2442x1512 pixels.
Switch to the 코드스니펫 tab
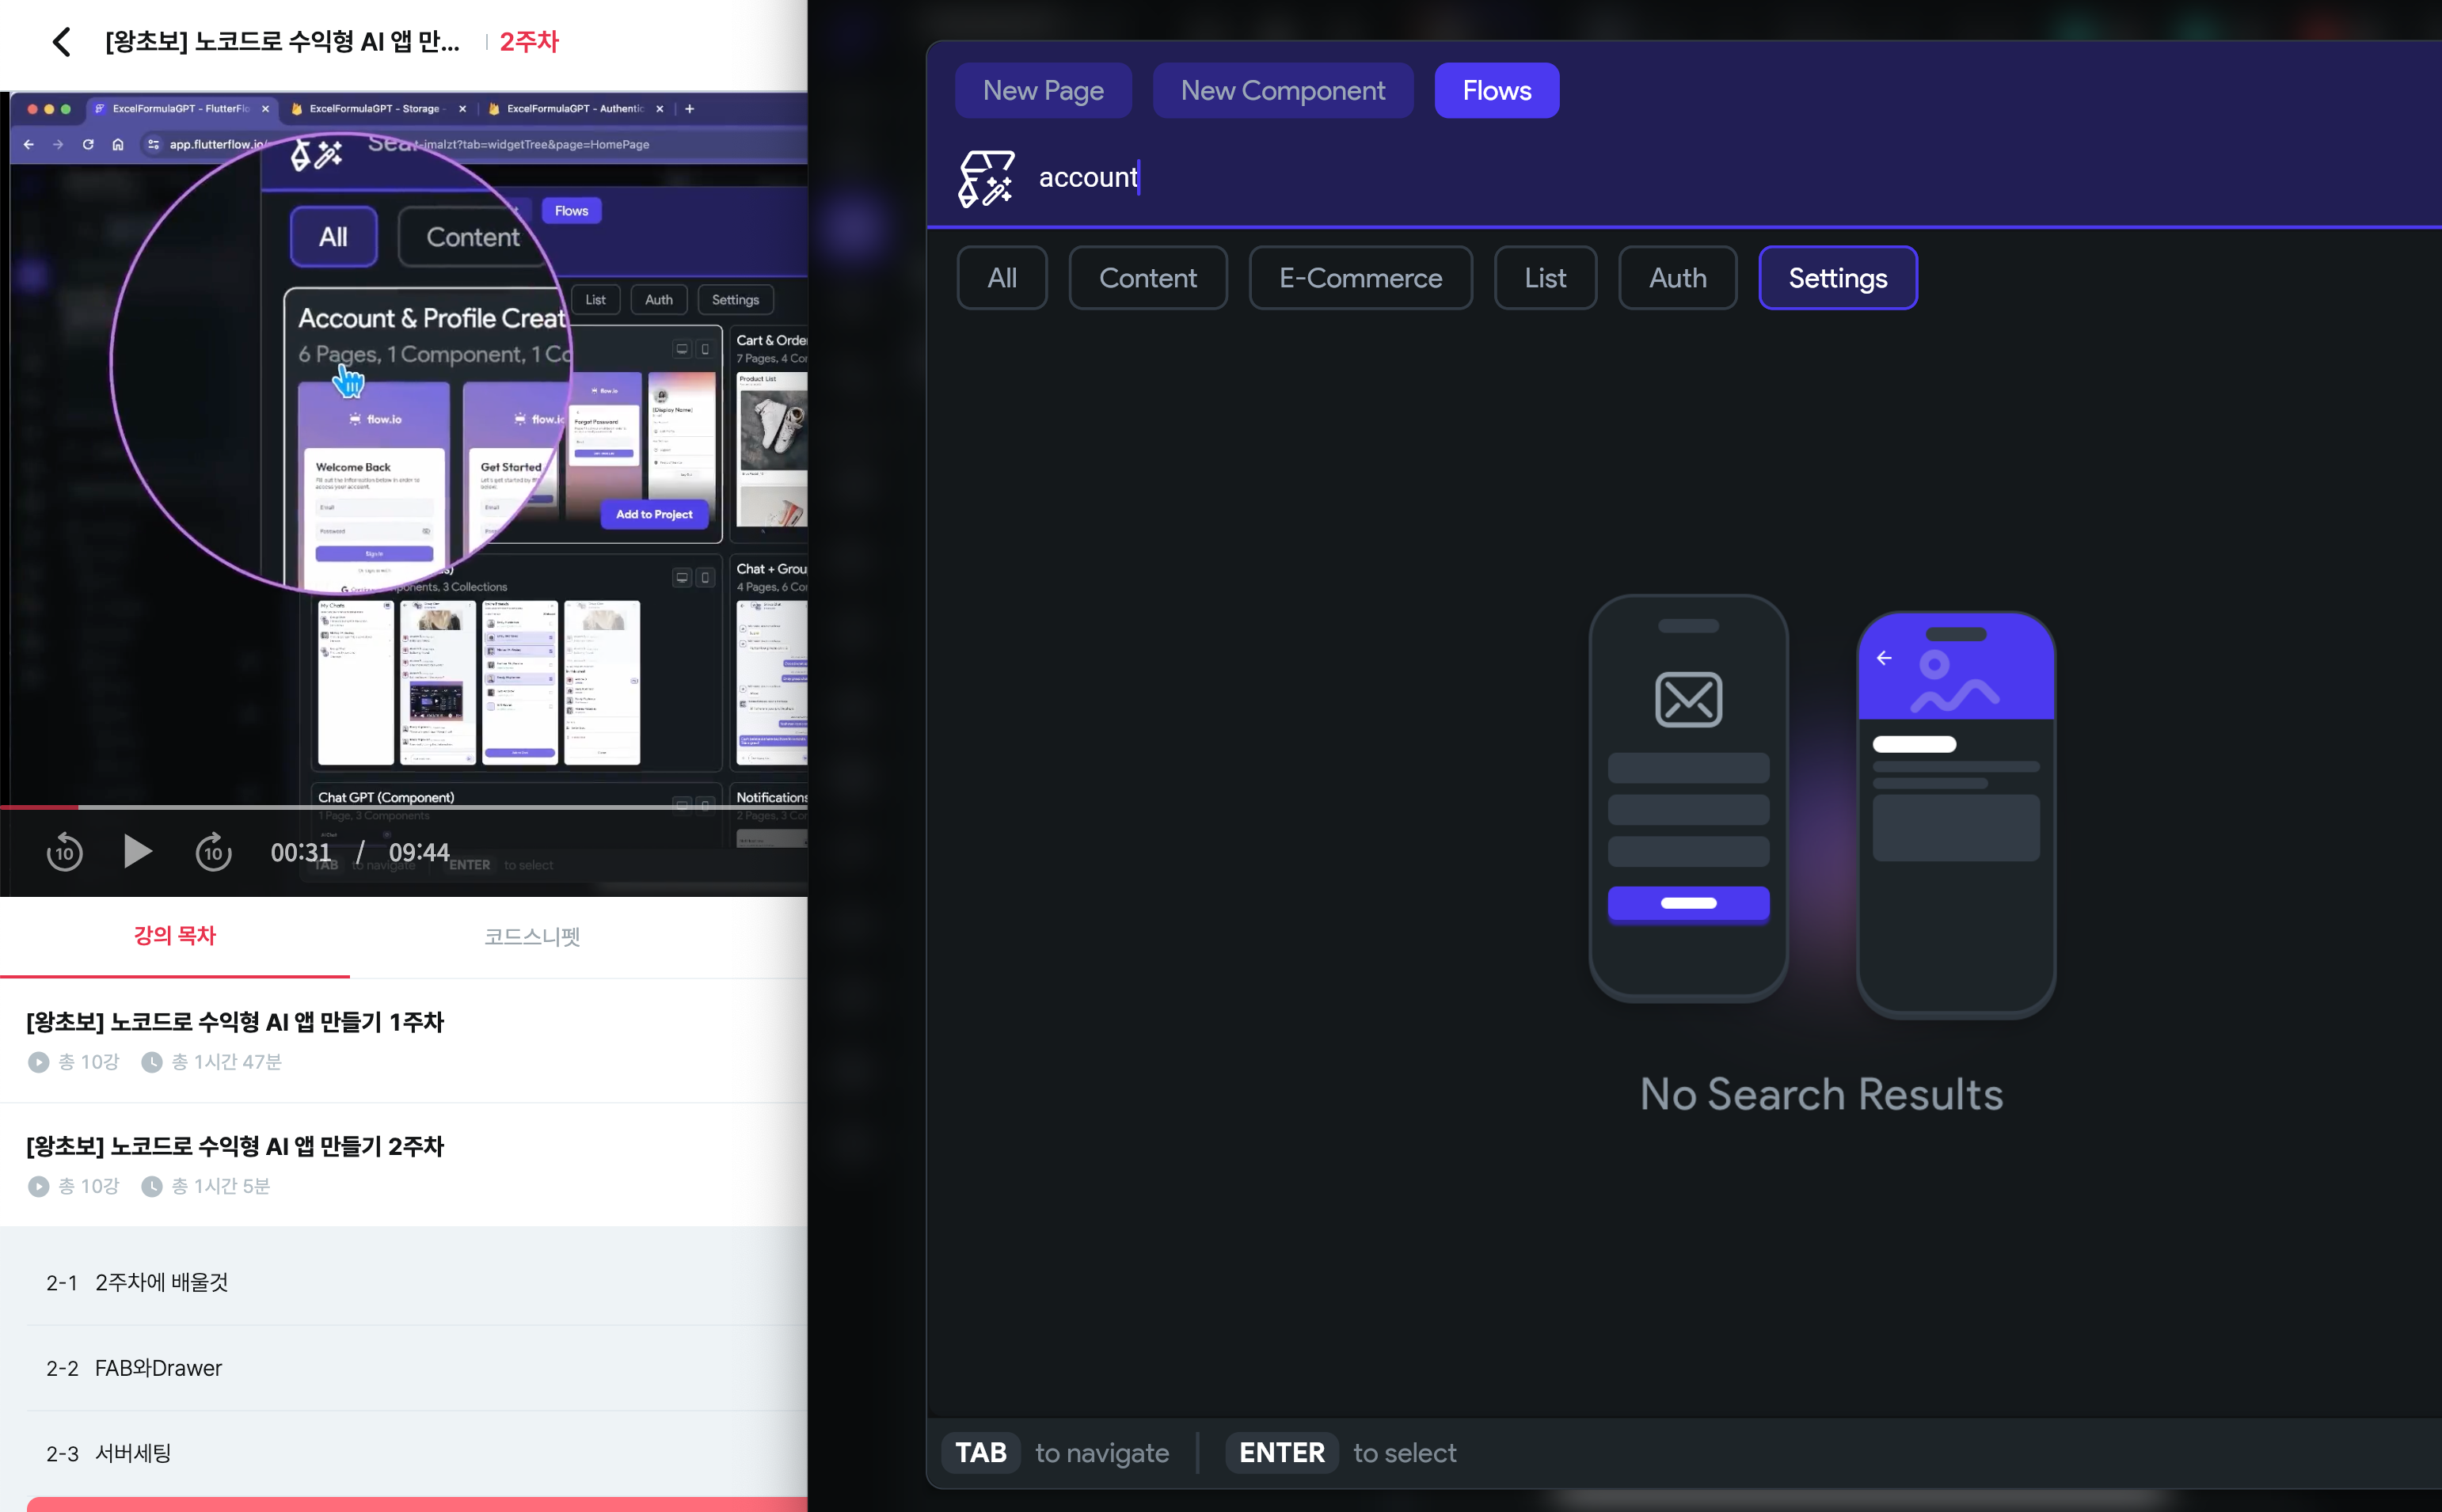(x=532, y=936)
